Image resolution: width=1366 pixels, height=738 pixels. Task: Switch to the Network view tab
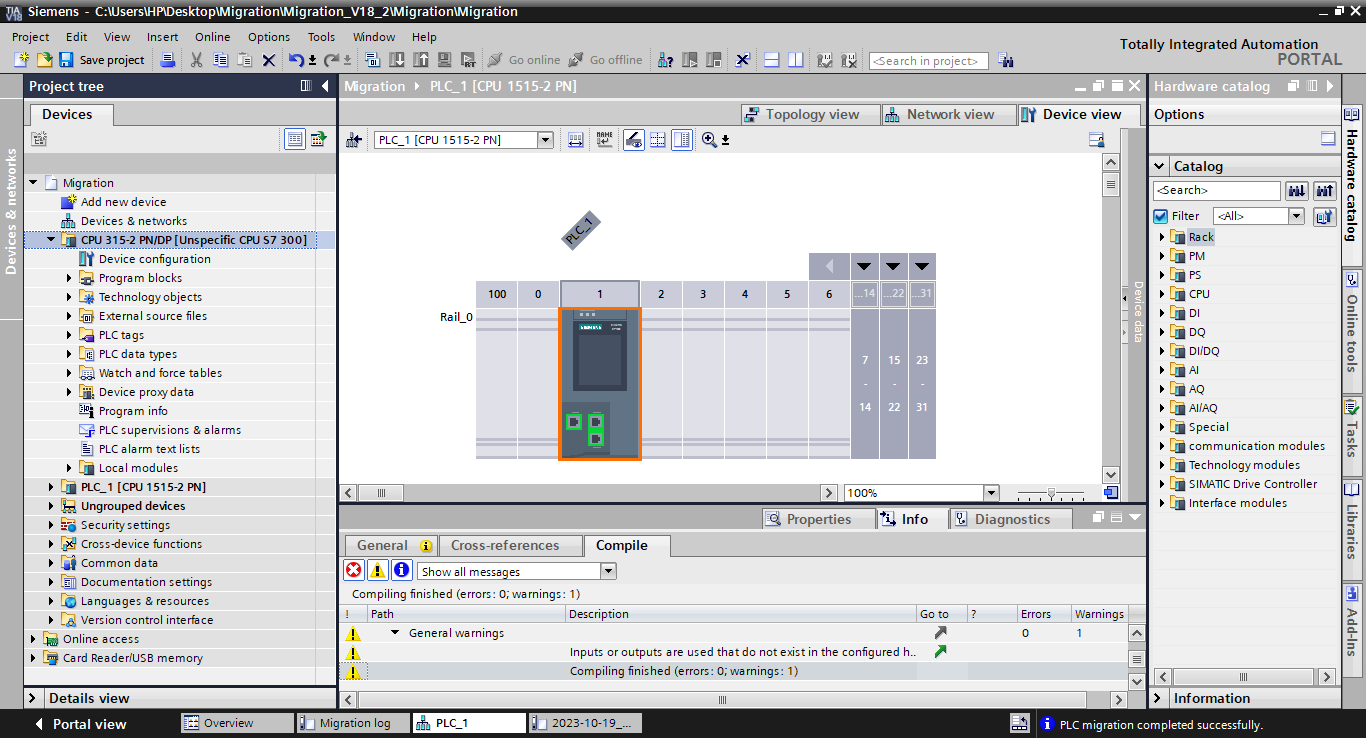pos(948,114)
